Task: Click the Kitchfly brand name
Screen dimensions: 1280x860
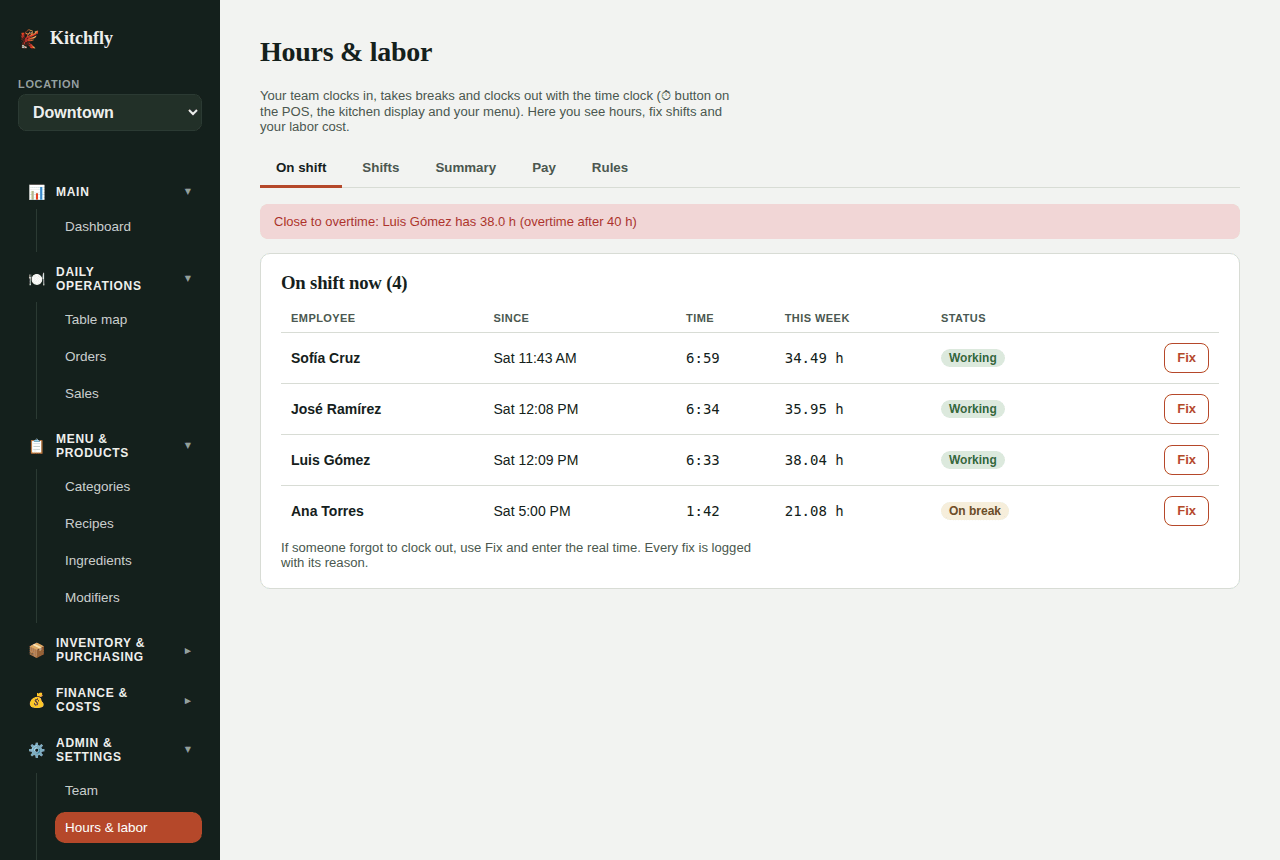Action: pyautogui.click(x=82, y=38)
